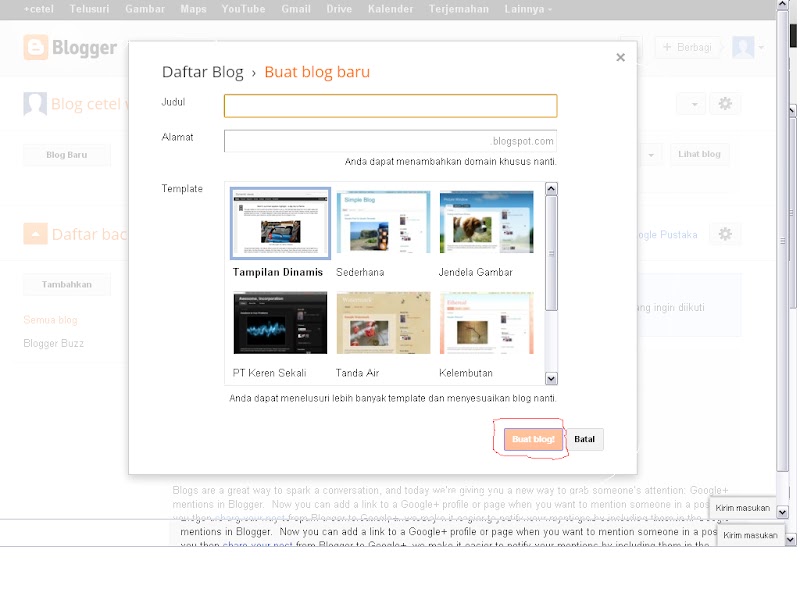Click the share your post link
The image size is (800, 600).
coord(258,544)
